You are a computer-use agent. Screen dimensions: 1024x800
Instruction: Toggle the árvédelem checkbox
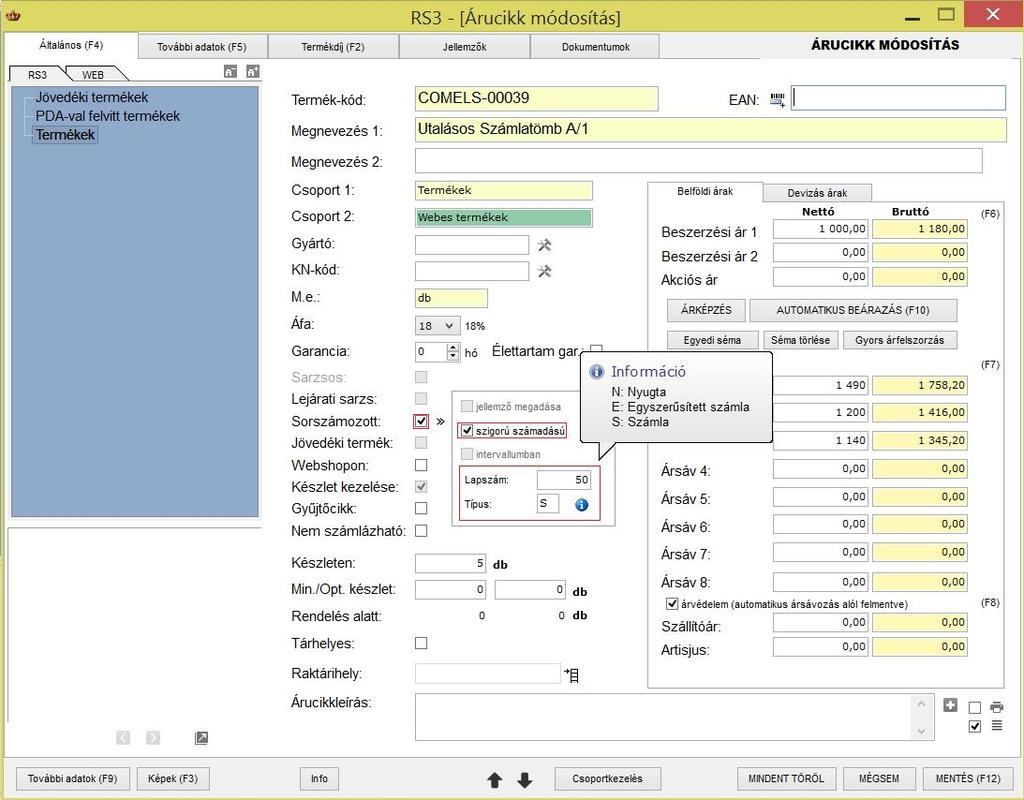(671, 604)
